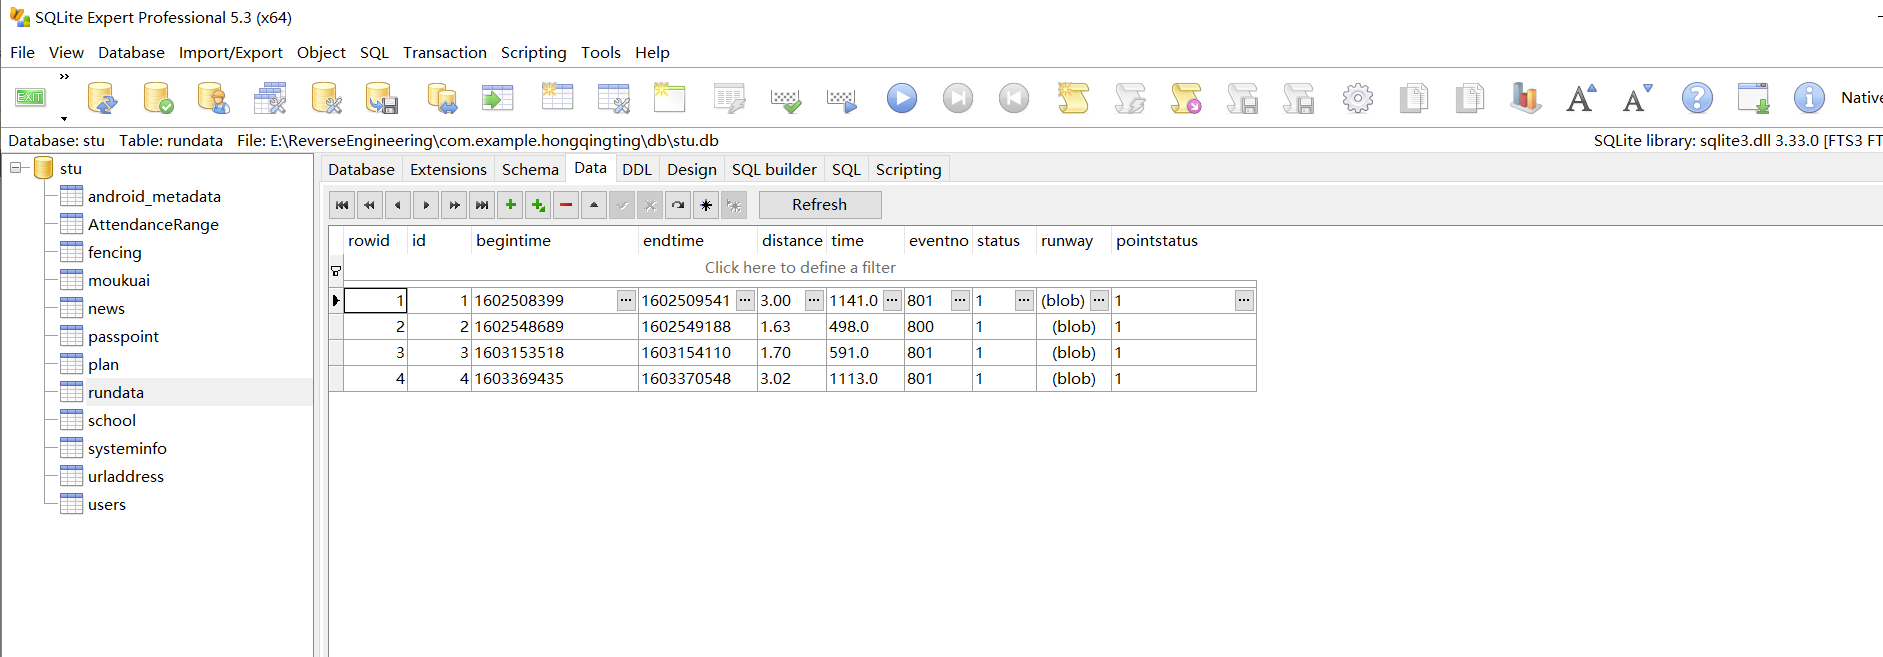Switch to the DDL tab

coord(636,170)
